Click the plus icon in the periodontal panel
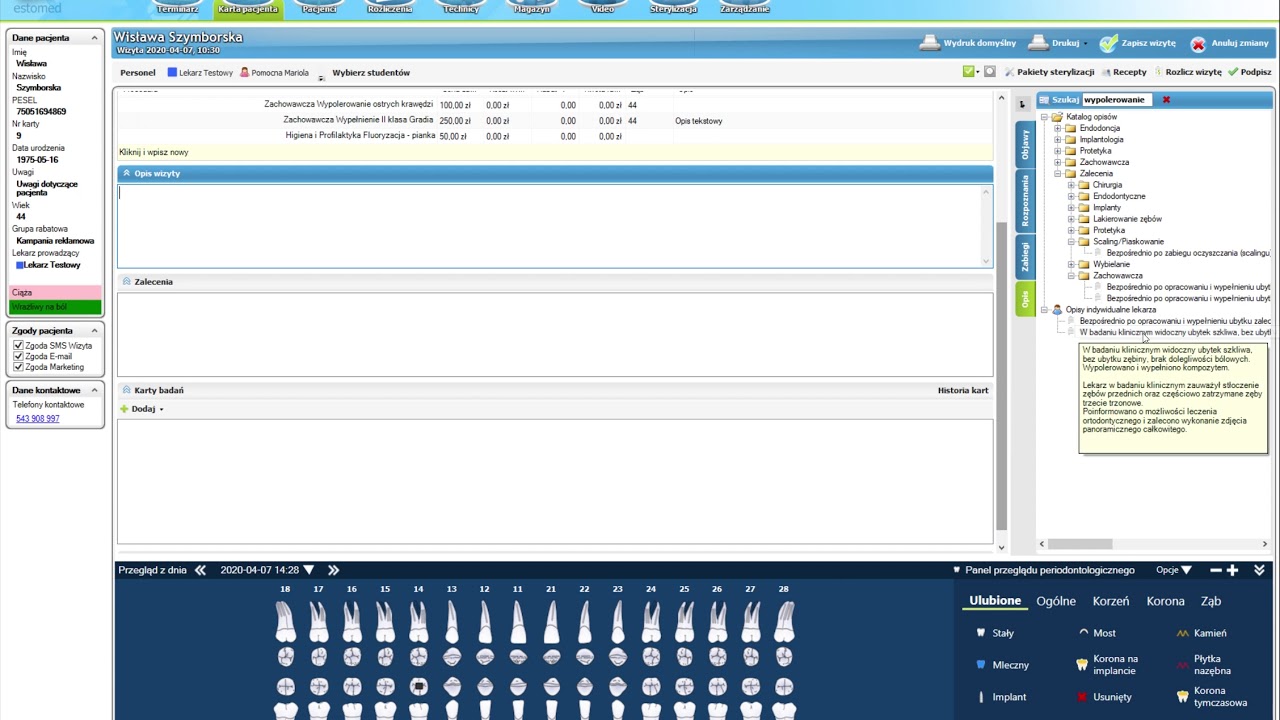This screenshot has width=1280, height=720. click(1232, 570)
